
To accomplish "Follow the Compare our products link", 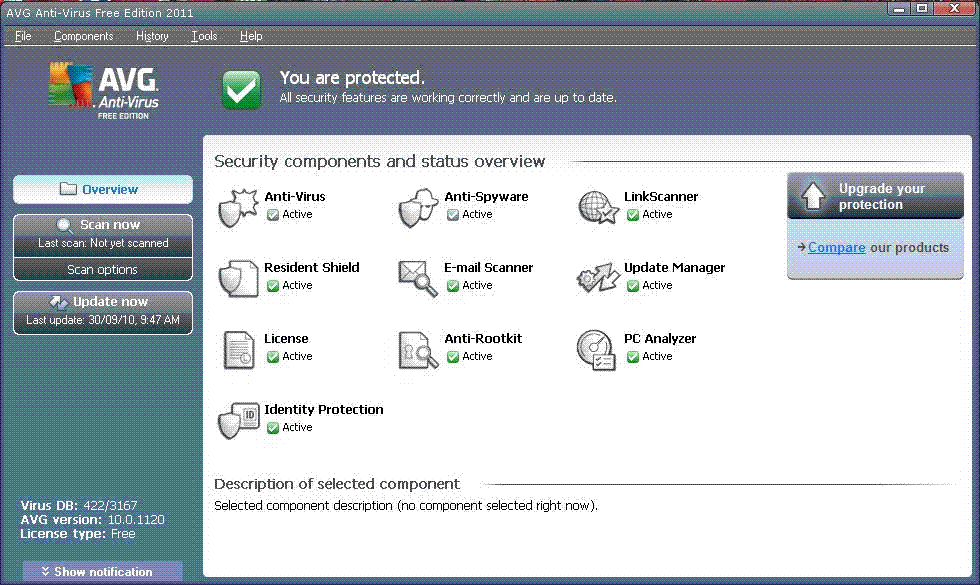I will [836, 248].
